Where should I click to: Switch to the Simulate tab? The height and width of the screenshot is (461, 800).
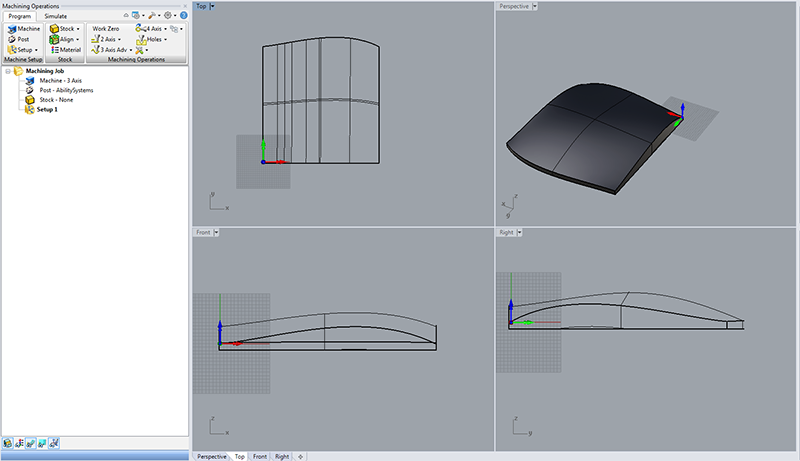pos(56,16)
